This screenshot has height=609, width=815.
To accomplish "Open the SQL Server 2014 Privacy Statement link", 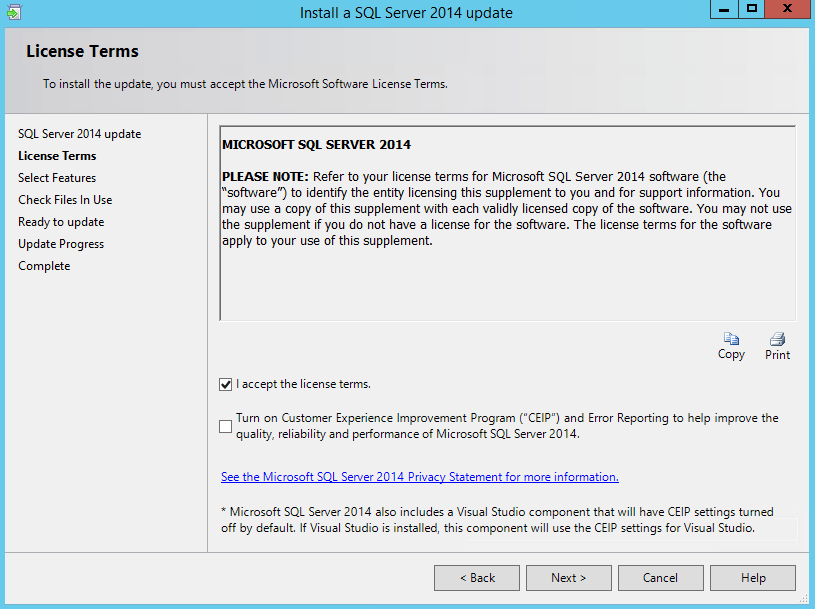I will point(419,477).
